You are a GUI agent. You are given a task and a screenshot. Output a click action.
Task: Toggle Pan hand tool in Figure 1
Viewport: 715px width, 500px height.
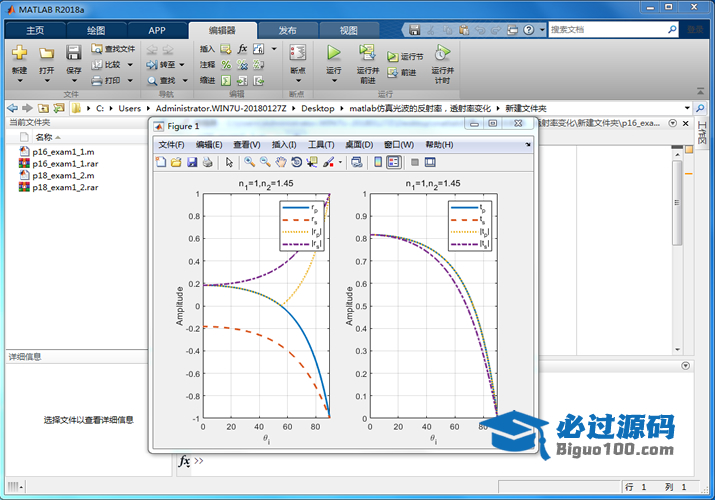(x=281, y=162)
